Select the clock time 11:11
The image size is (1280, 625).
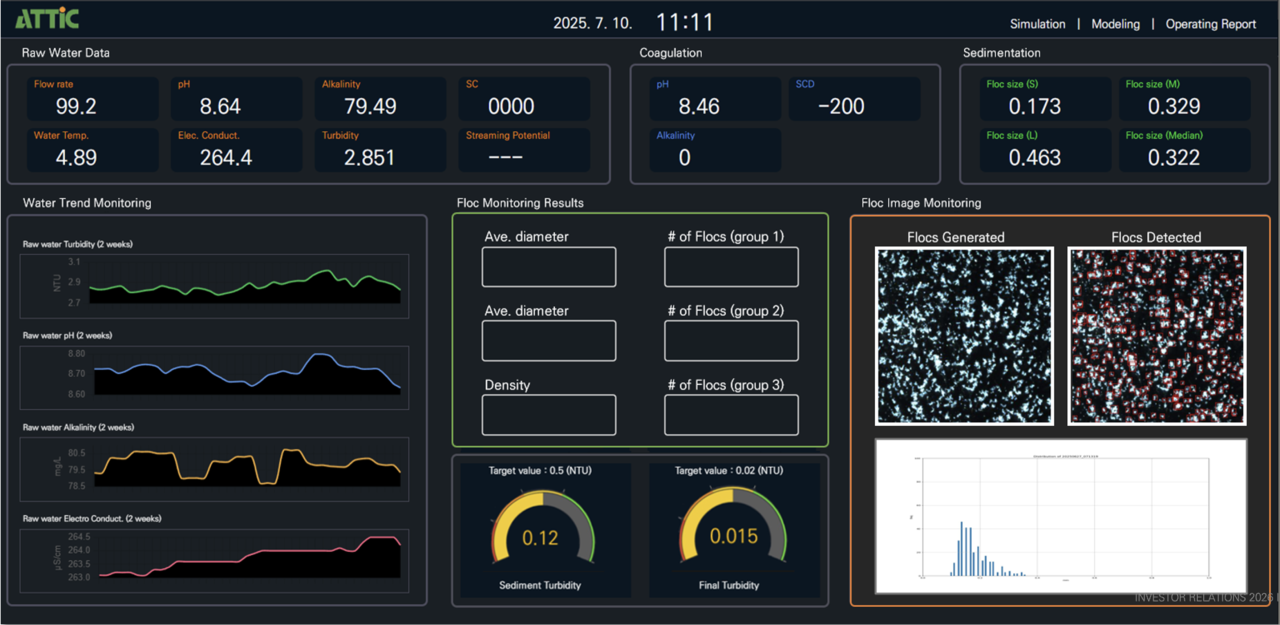685,22
